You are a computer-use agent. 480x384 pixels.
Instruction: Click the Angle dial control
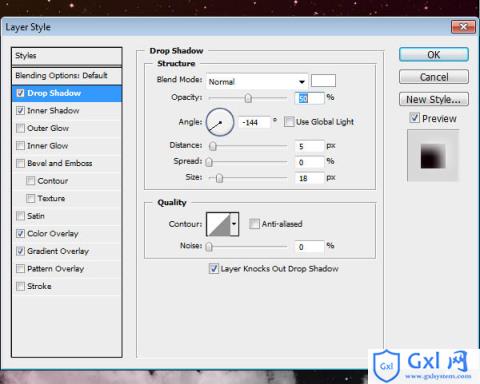220,122
